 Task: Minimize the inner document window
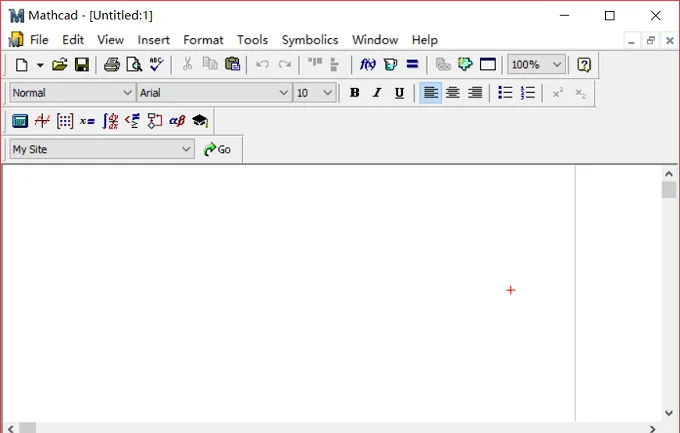631,41
